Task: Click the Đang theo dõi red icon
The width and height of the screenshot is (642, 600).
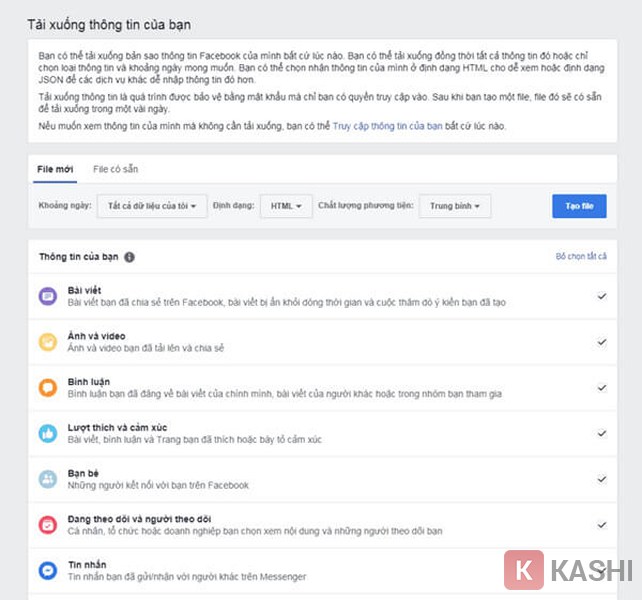Action: [x=48, y=525]
